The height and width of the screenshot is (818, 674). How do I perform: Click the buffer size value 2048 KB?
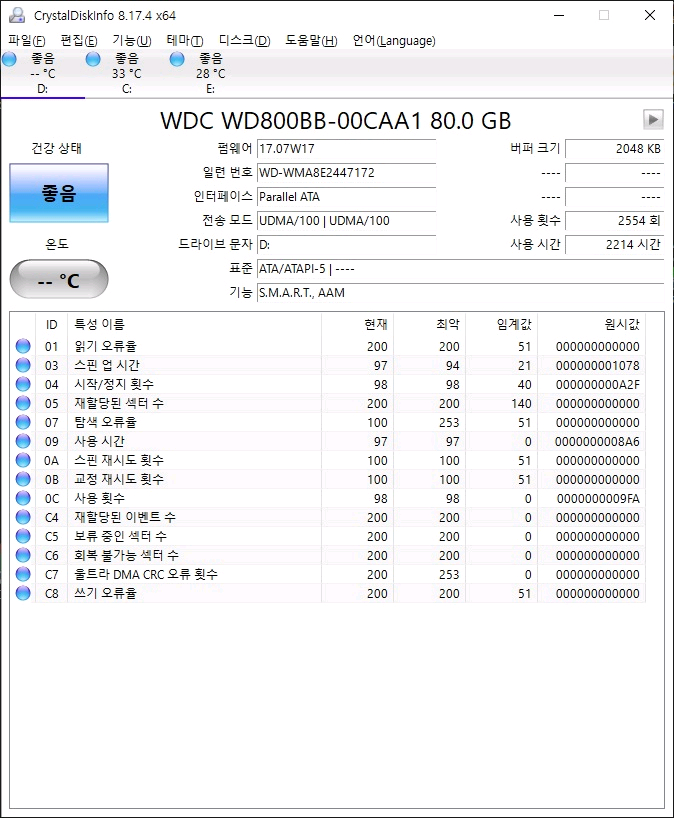click(x=615, y=149)
